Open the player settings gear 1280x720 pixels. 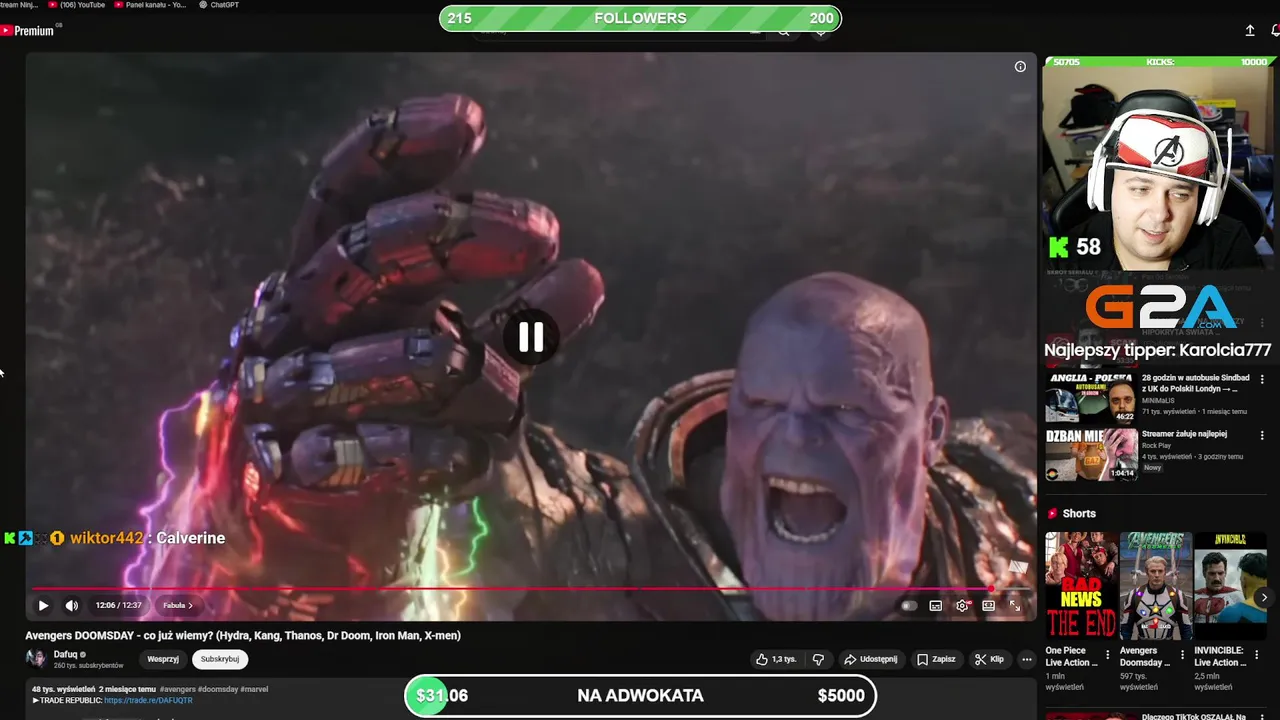pos(962,605)
